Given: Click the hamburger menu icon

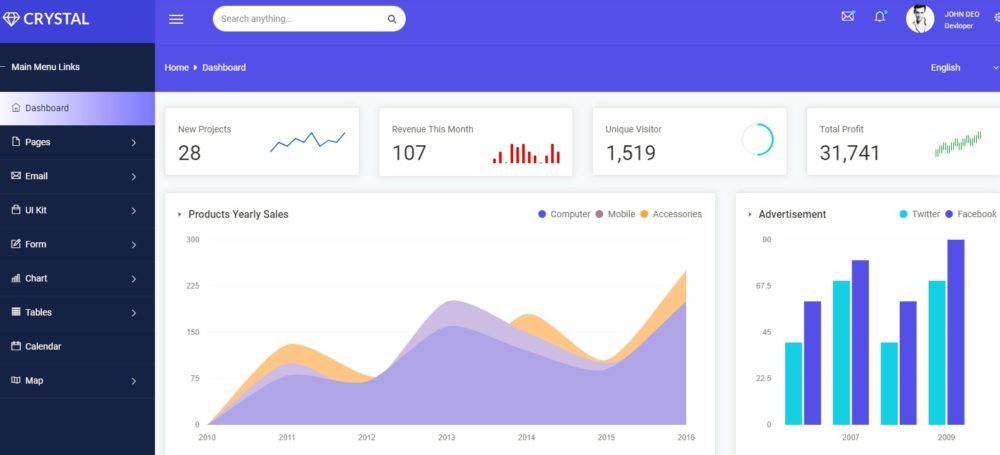Looking at the screenshot, I should click(x=176, y=19).
